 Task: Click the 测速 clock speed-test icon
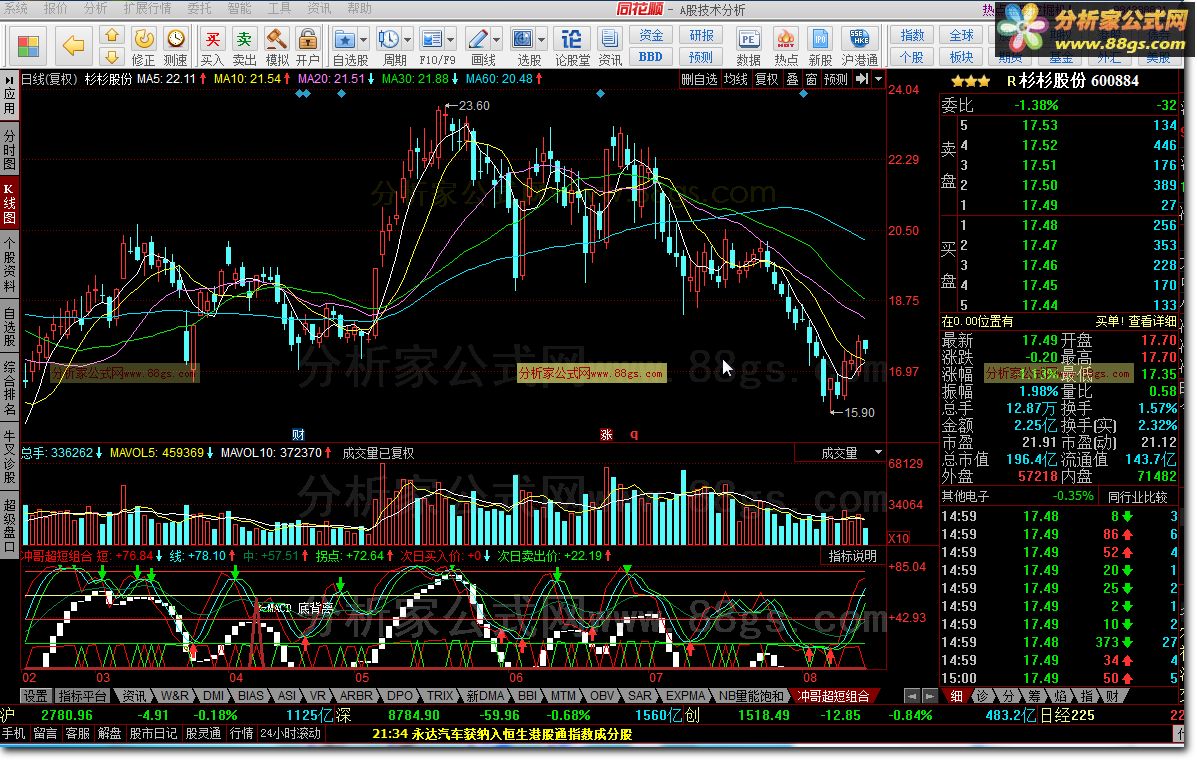176,47
